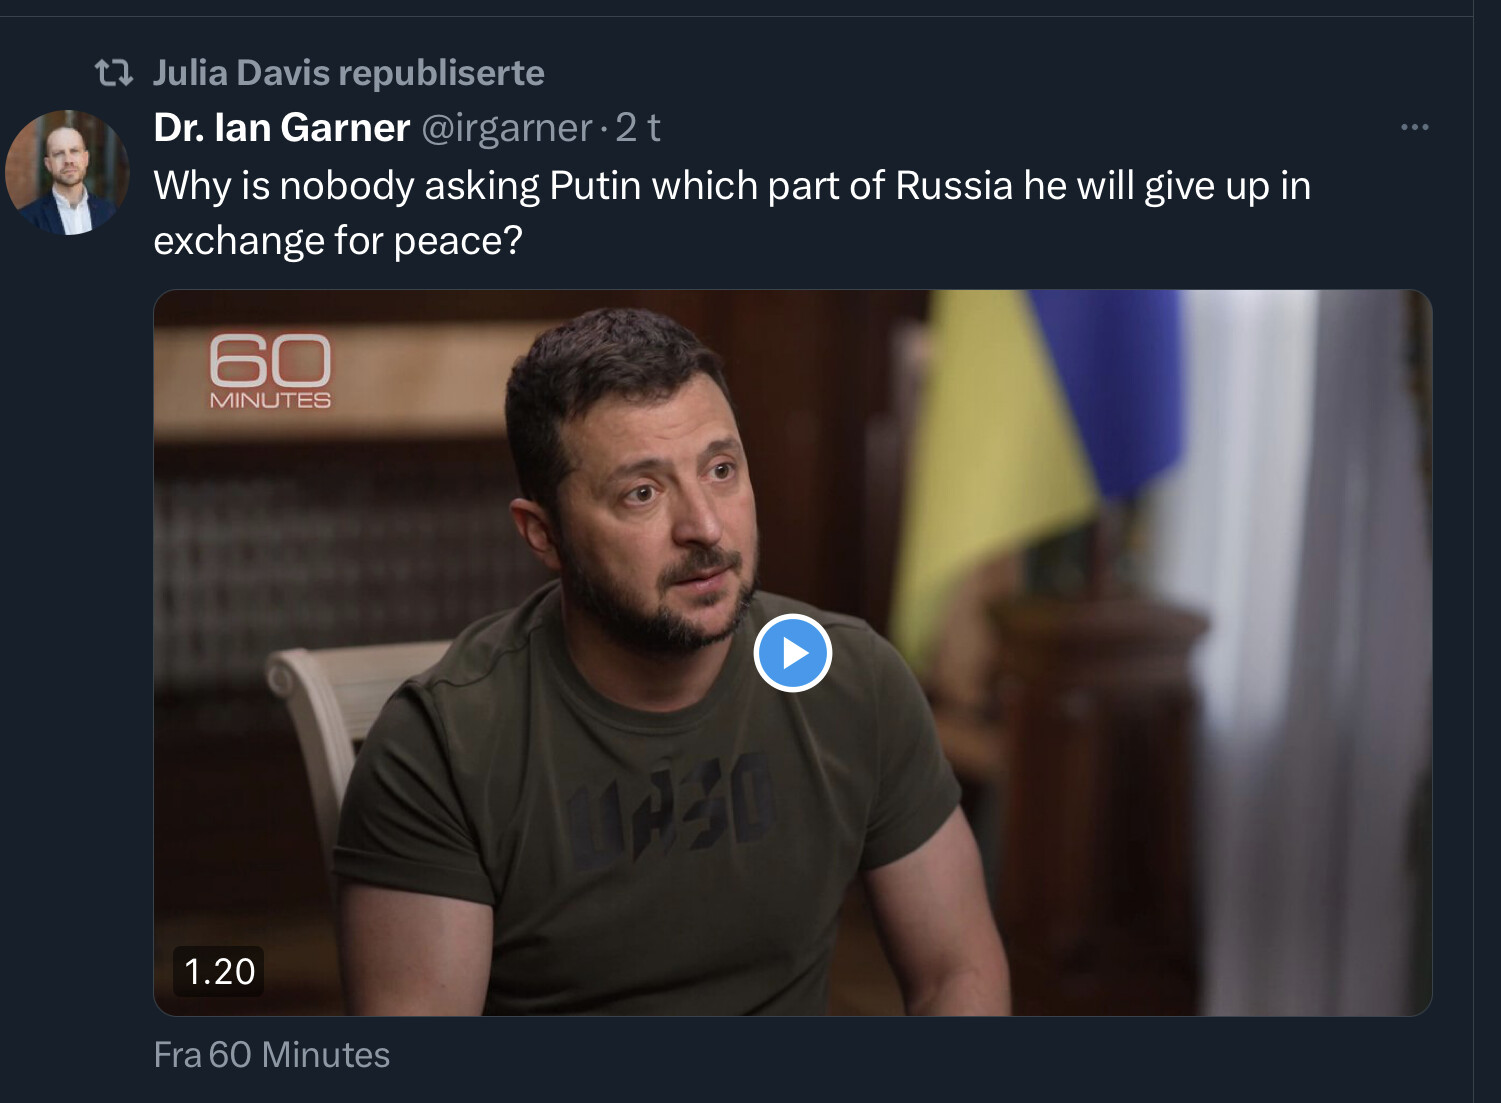Click the repost arrows icon
The height and width of the screenshot is (1103, 1501).
point(113,73)
